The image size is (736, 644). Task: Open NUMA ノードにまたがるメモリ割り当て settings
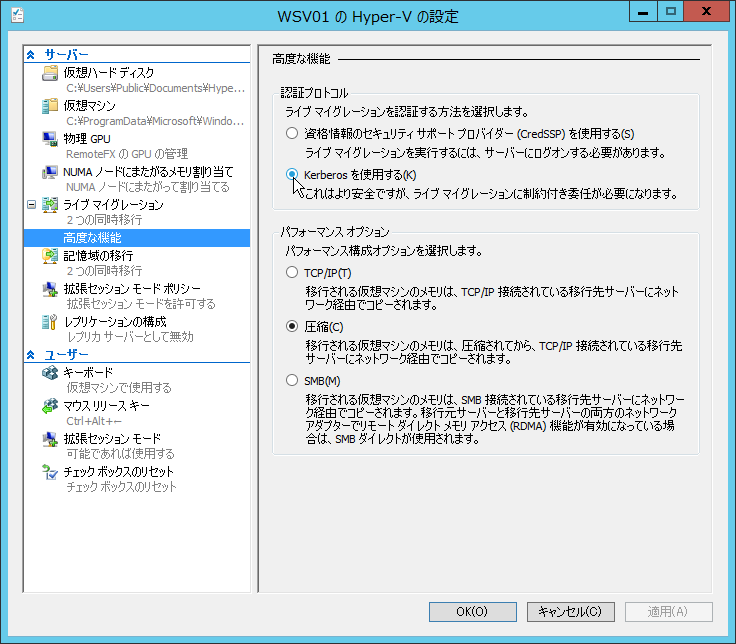pos(148,172)
